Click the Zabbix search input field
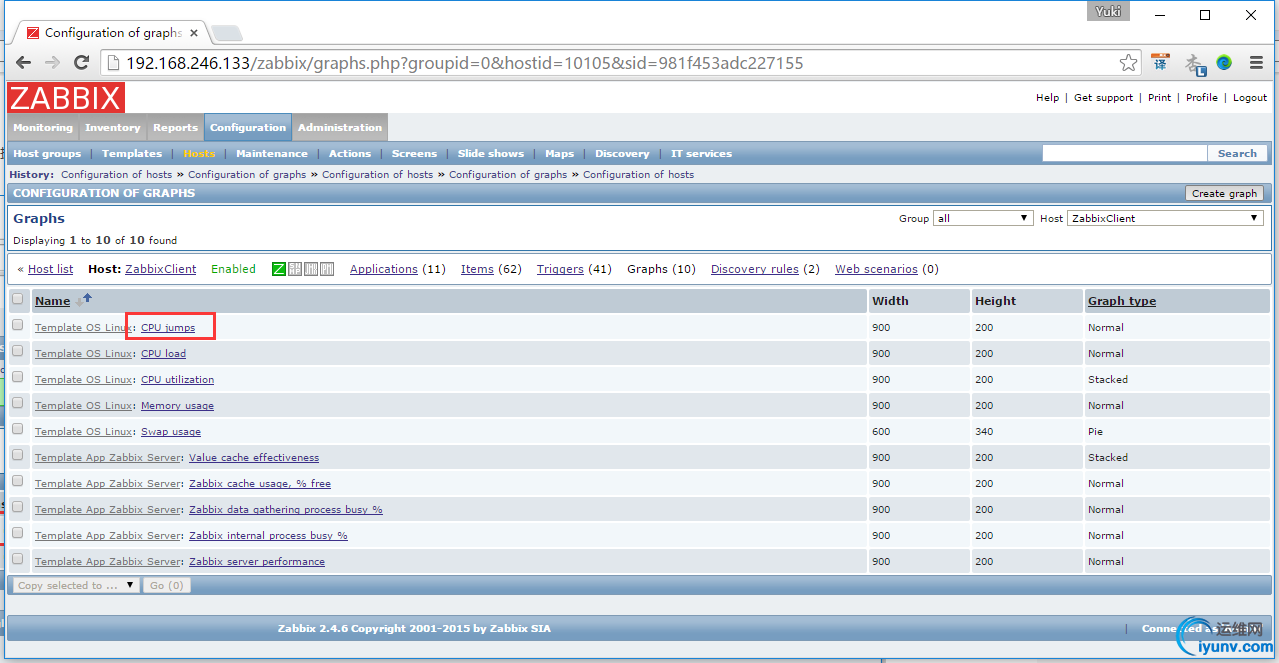Viewport: 1279px width, 663px height. click(x=1124, y=153)
